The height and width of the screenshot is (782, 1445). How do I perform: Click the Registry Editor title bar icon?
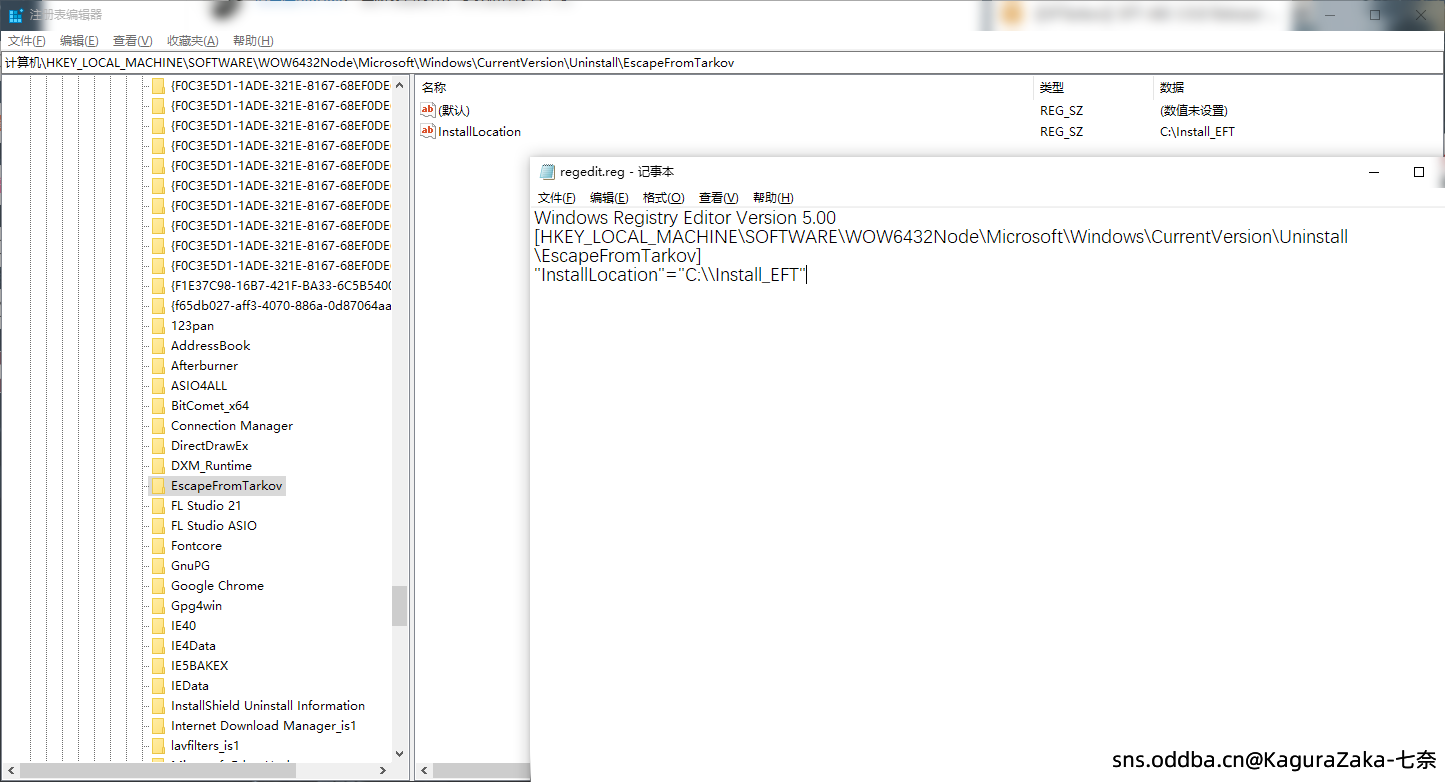[15, 15]
